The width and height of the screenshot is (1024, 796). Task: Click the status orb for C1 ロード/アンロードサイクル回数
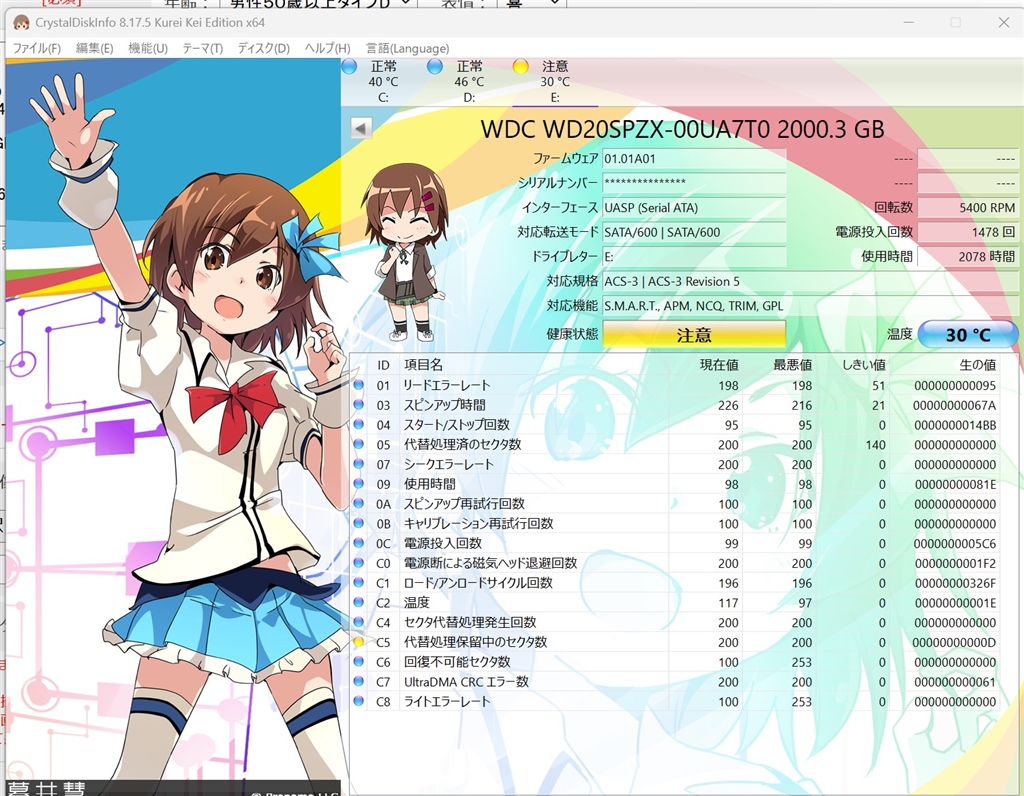click(359, 582)
